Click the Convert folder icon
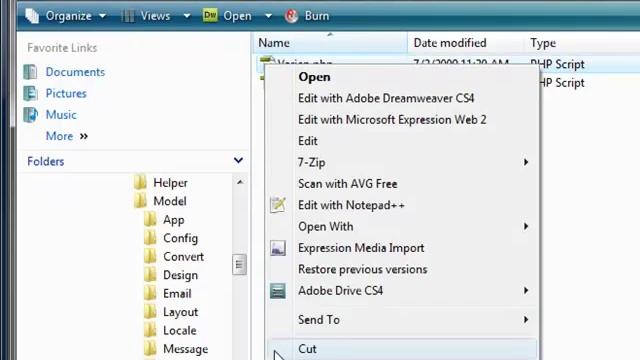 tap(150, 256)
